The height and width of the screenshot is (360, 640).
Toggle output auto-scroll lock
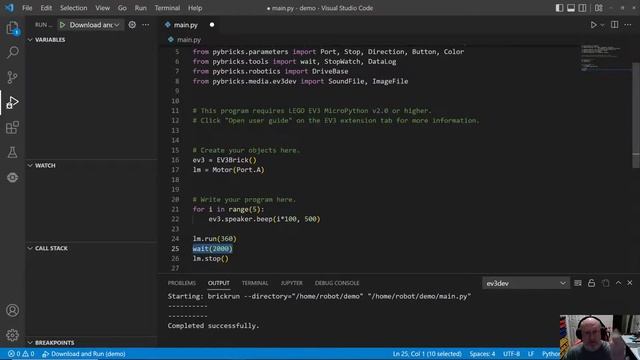pos(591,283)
